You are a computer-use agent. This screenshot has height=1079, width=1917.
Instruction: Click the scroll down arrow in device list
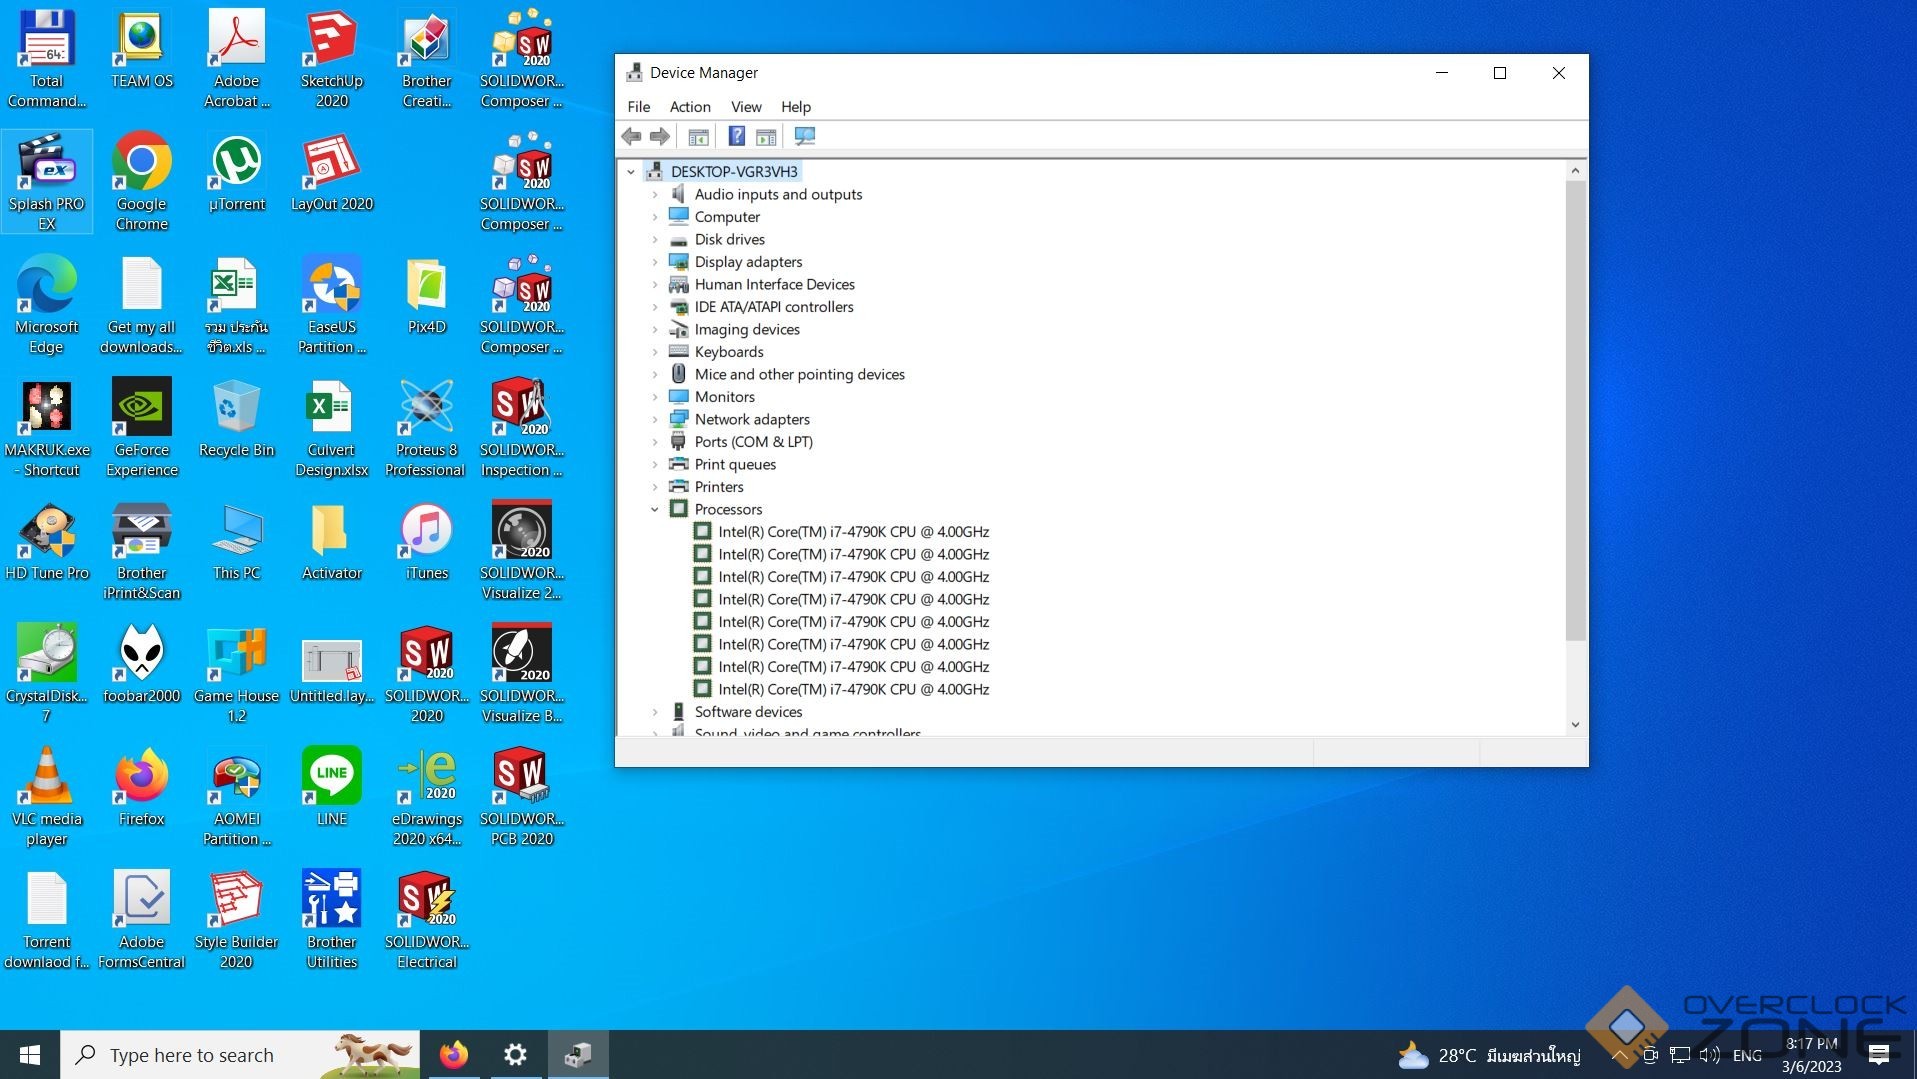point(1575,725)
